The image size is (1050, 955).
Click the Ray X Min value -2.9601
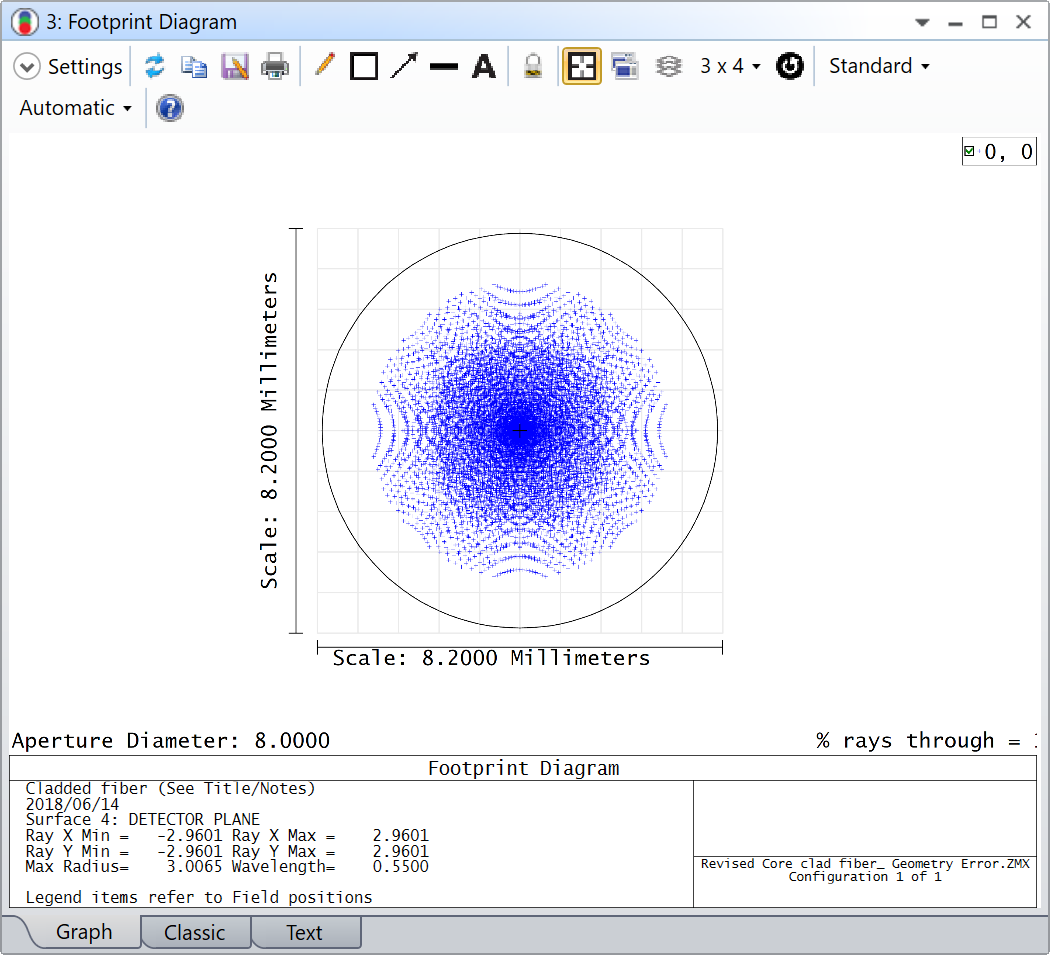189,835
